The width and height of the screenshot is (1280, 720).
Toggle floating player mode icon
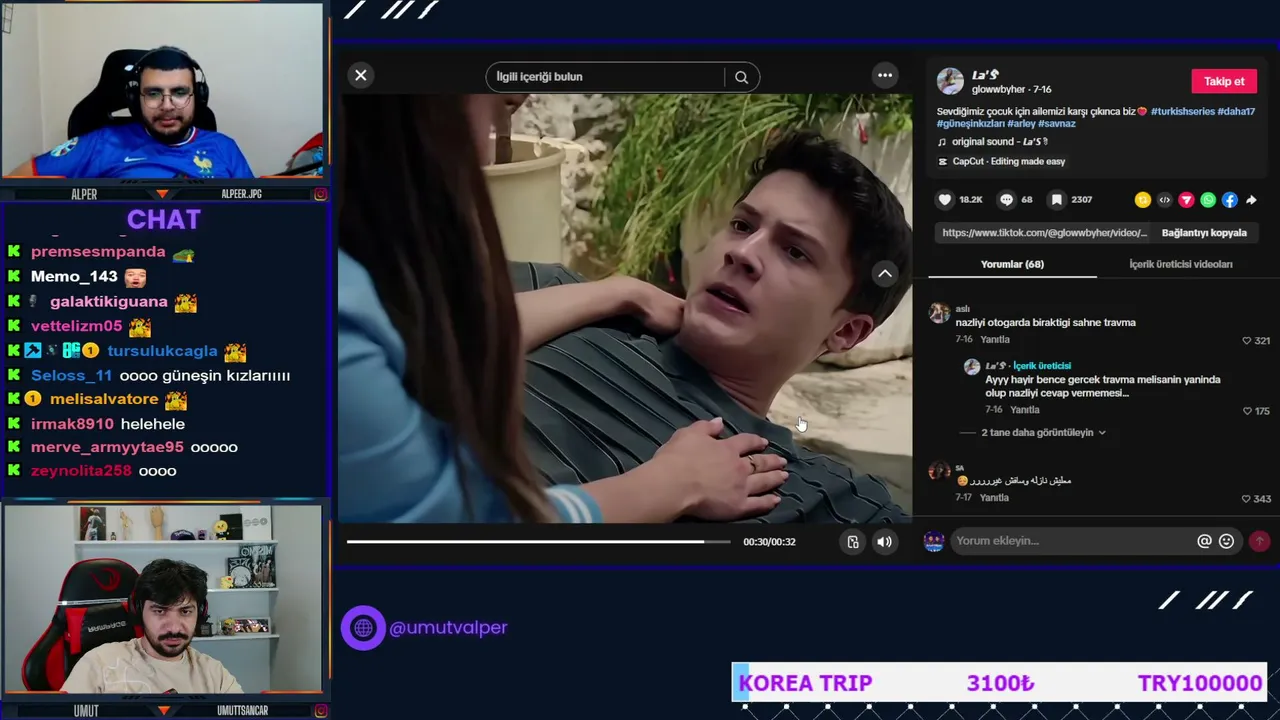click(853, 542)
